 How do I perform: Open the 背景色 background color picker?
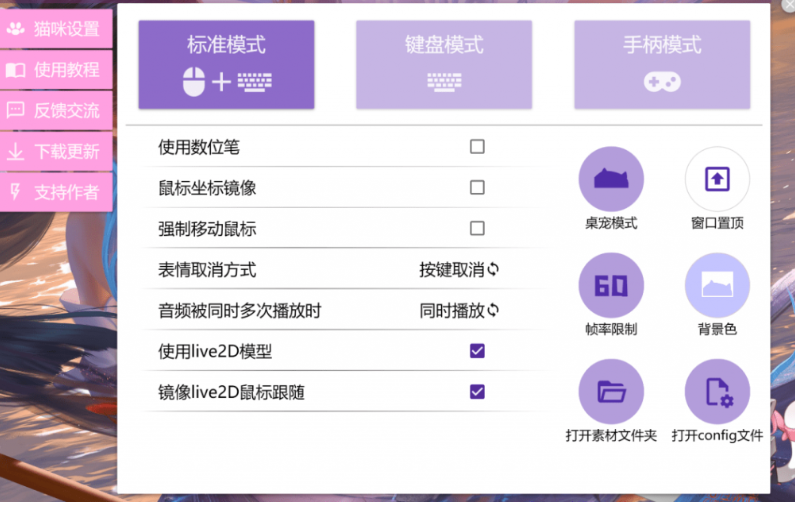point(717,285)
